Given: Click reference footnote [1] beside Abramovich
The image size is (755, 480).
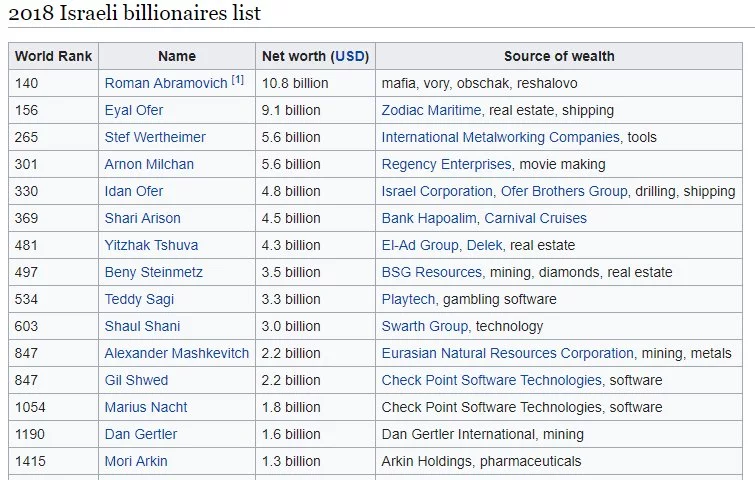Looking at the screenshot, I should 238,80.
